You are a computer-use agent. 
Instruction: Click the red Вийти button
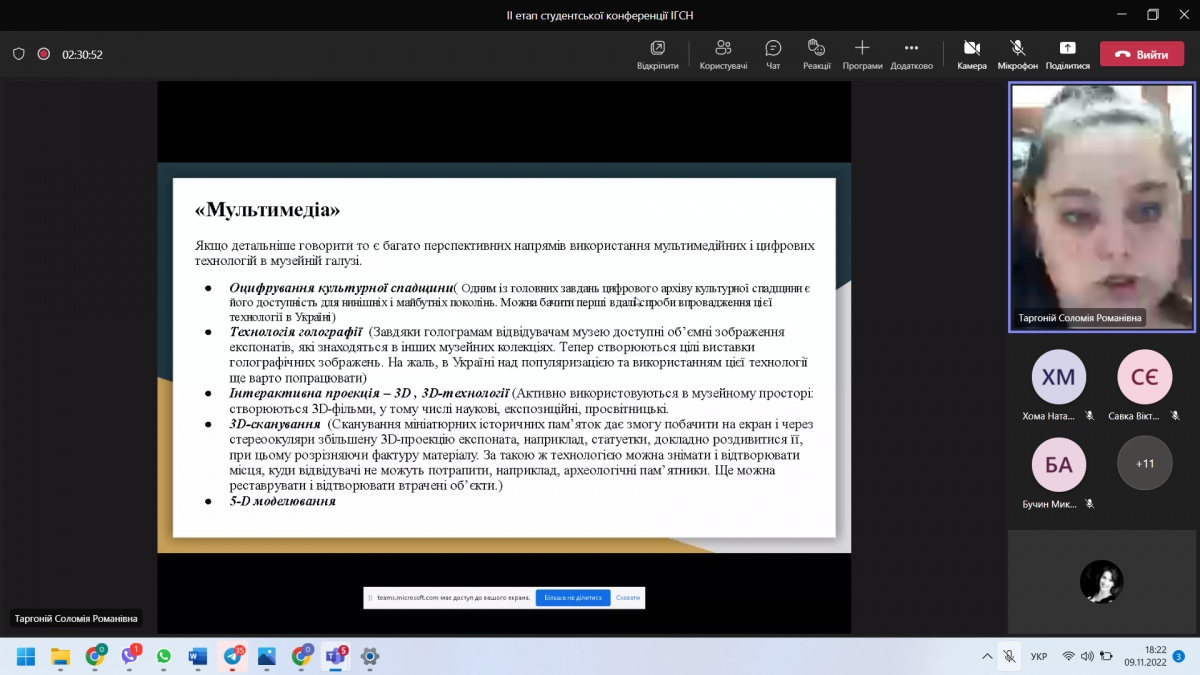1141,53
